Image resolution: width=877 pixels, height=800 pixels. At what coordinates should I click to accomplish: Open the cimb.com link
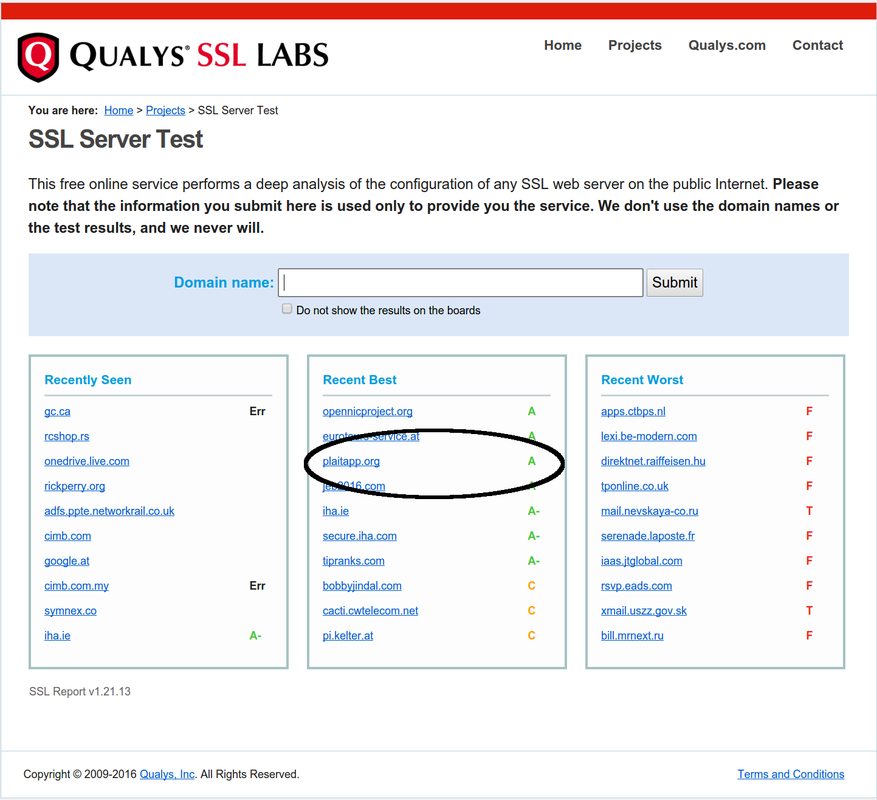point(68,536)
